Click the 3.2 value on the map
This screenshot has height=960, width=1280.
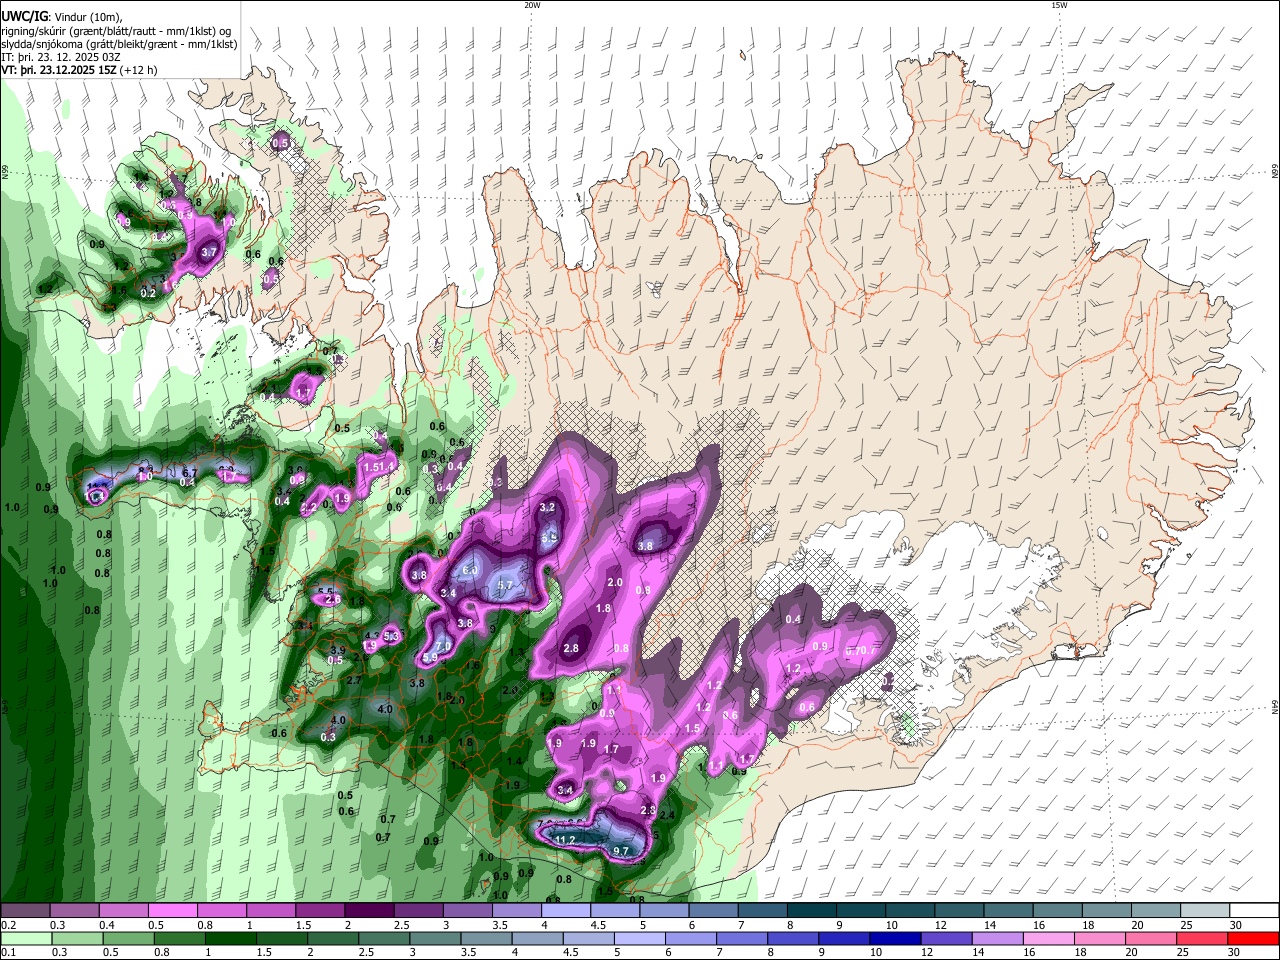click(547, 508)
